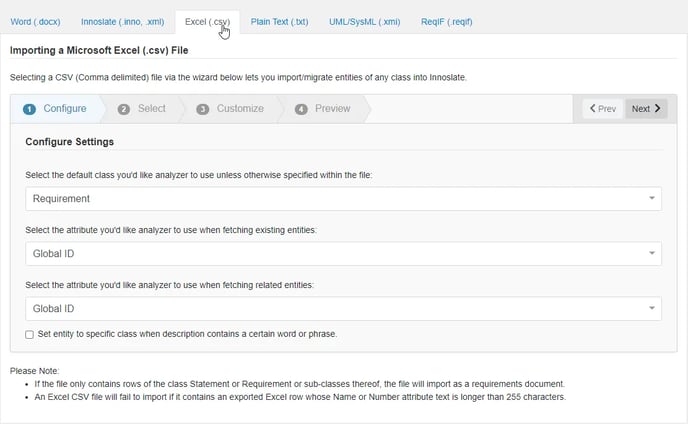Select the Excel (.csv) tab
The width and height of the screenshot is (688, 424).
(207, 22)
